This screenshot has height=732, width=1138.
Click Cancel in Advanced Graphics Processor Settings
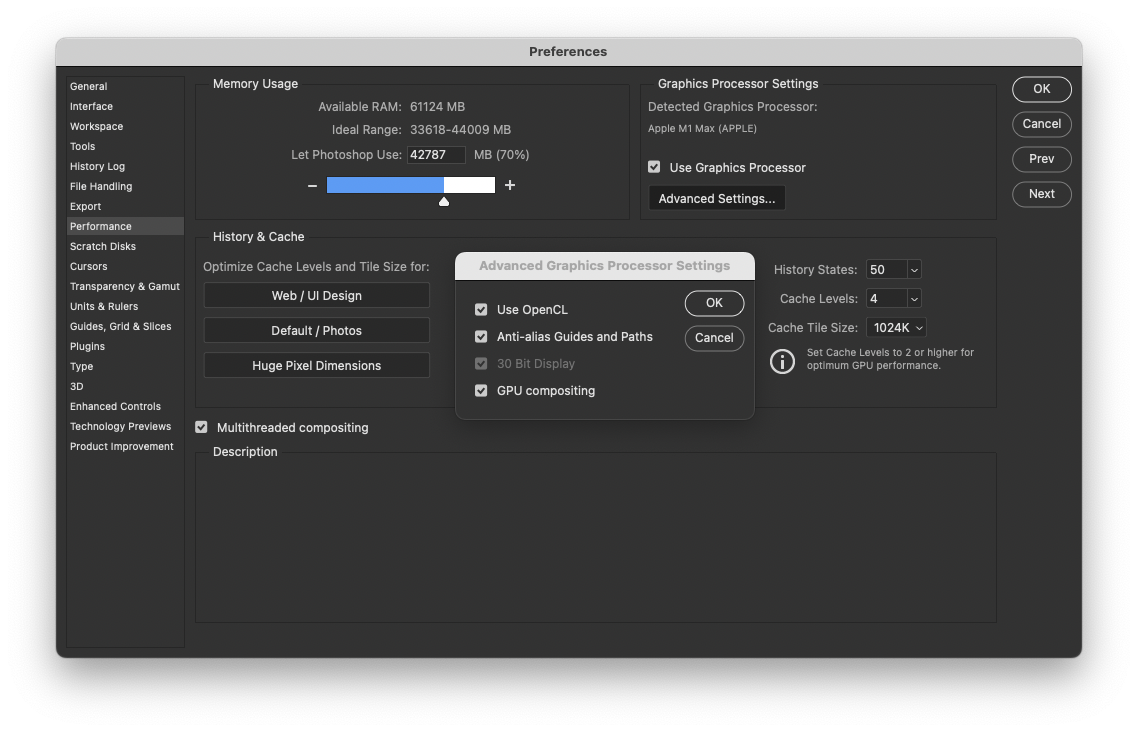point(714,338)
